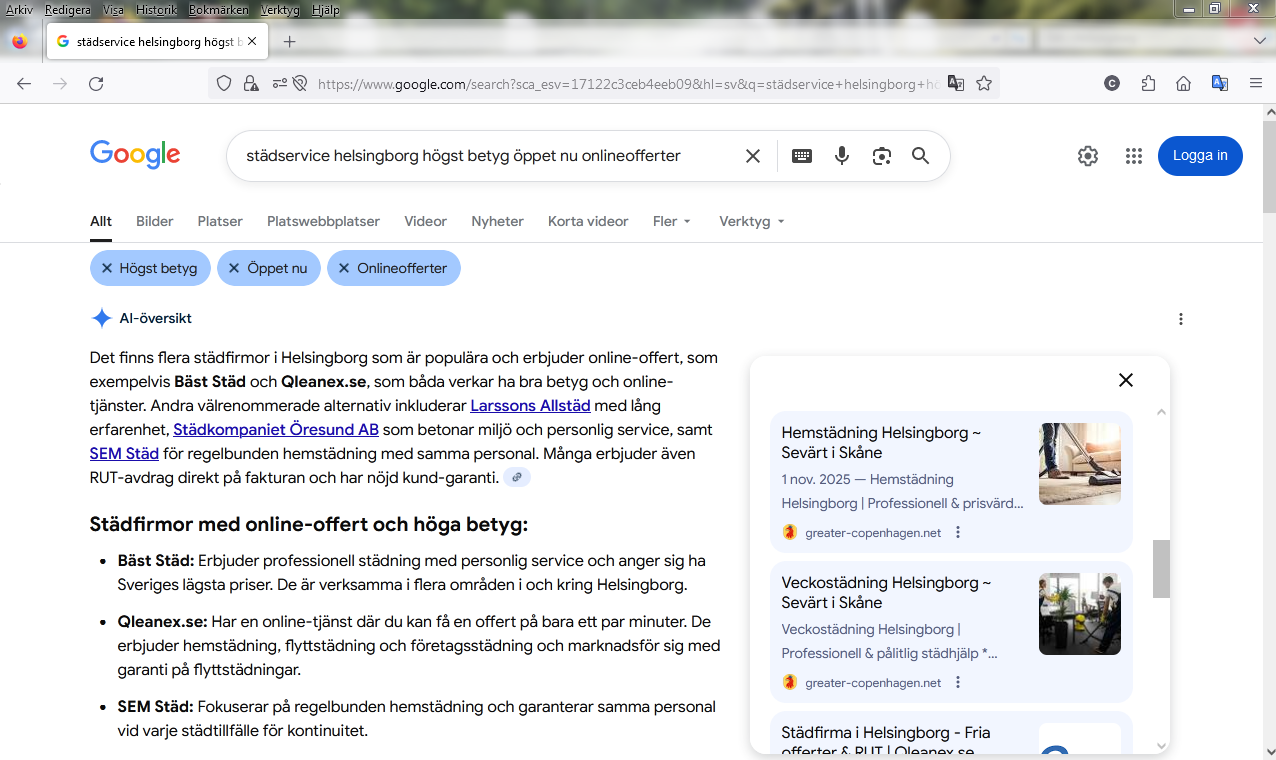Viewport: 1276px width, 760px height.
Task: Open the 'Bokmärken' menu
Action: [x=218, y=10]
